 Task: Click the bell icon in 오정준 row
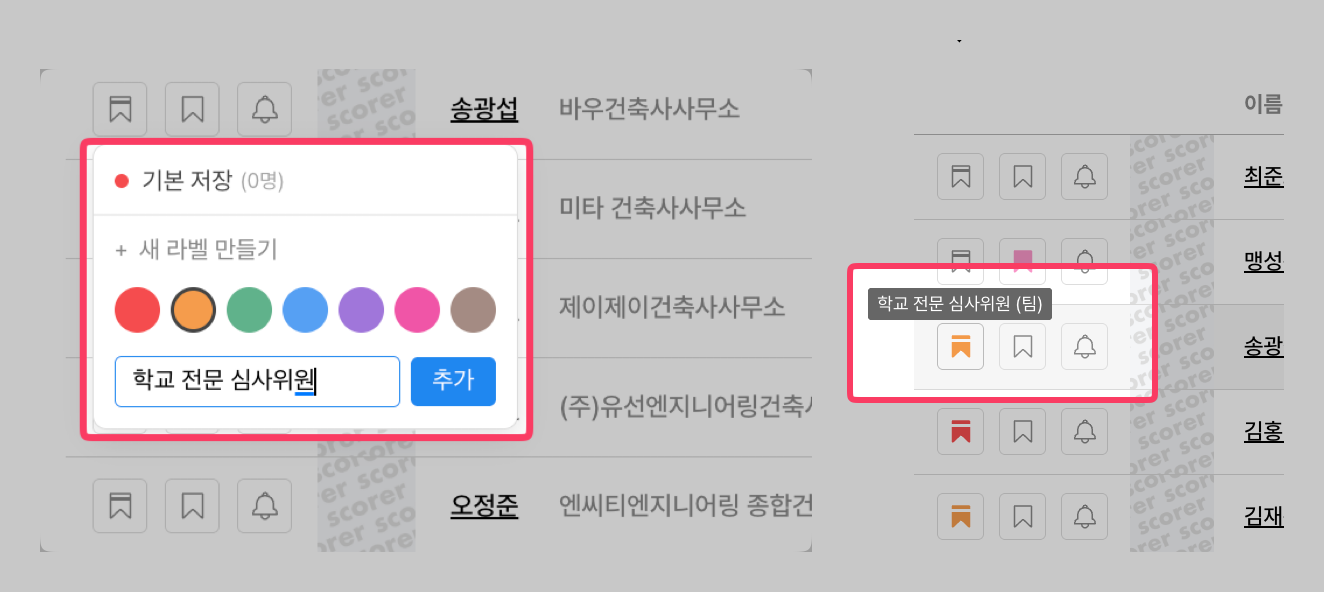[264, 505]
